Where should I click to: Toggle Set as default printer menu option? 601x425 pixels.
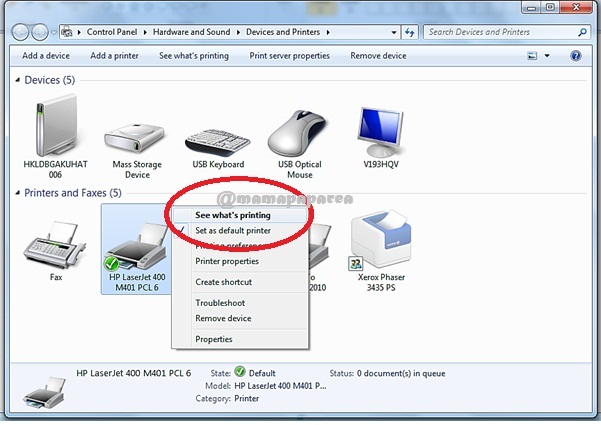click(240, 230)
